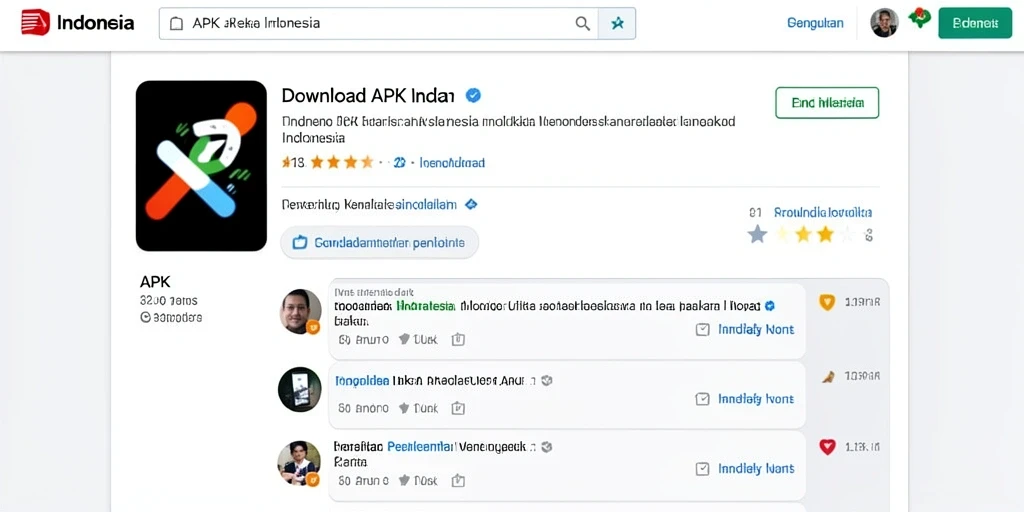Click the Dusk icon in the Indratesia review
Screen dimensions: 1024x512
coord(404,339)
